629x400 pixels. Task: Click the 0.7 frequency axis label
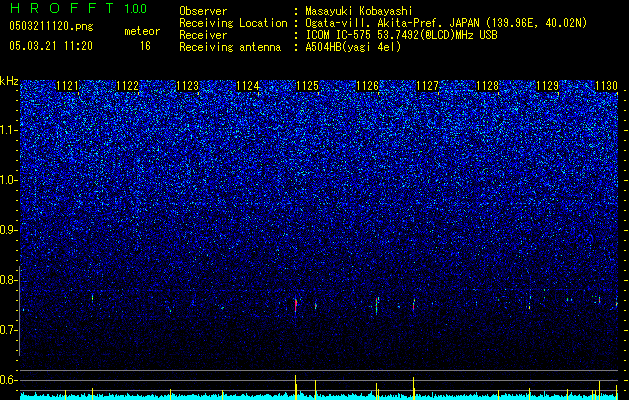[8, 330]
